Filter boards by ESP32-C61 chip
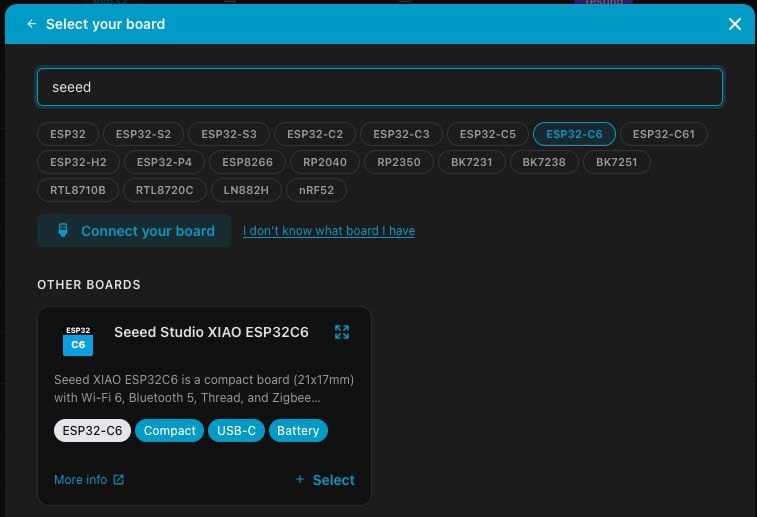Image resolution: width=757 pixels, height=517 pixels. [664, 134]
